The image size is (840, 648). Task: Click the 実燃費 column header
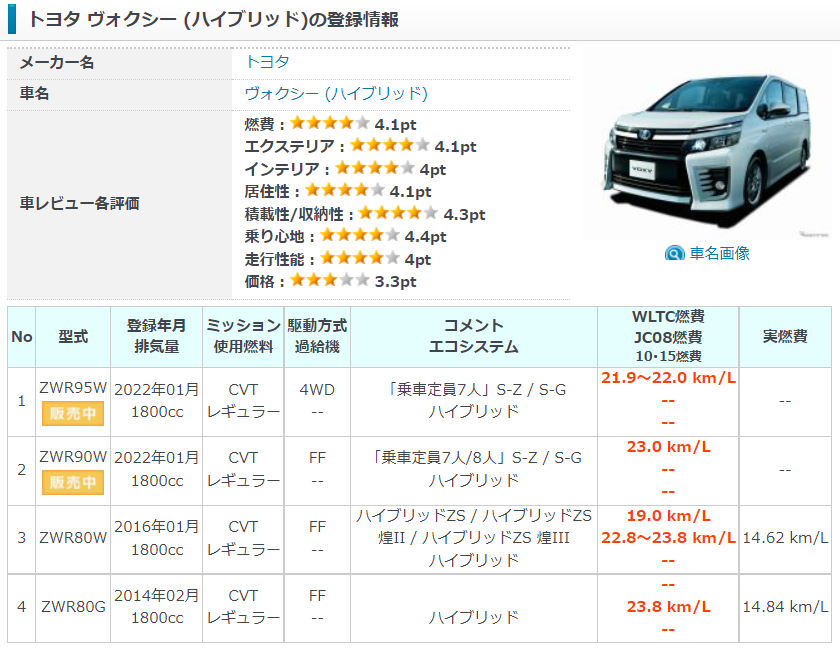(785, 337)
